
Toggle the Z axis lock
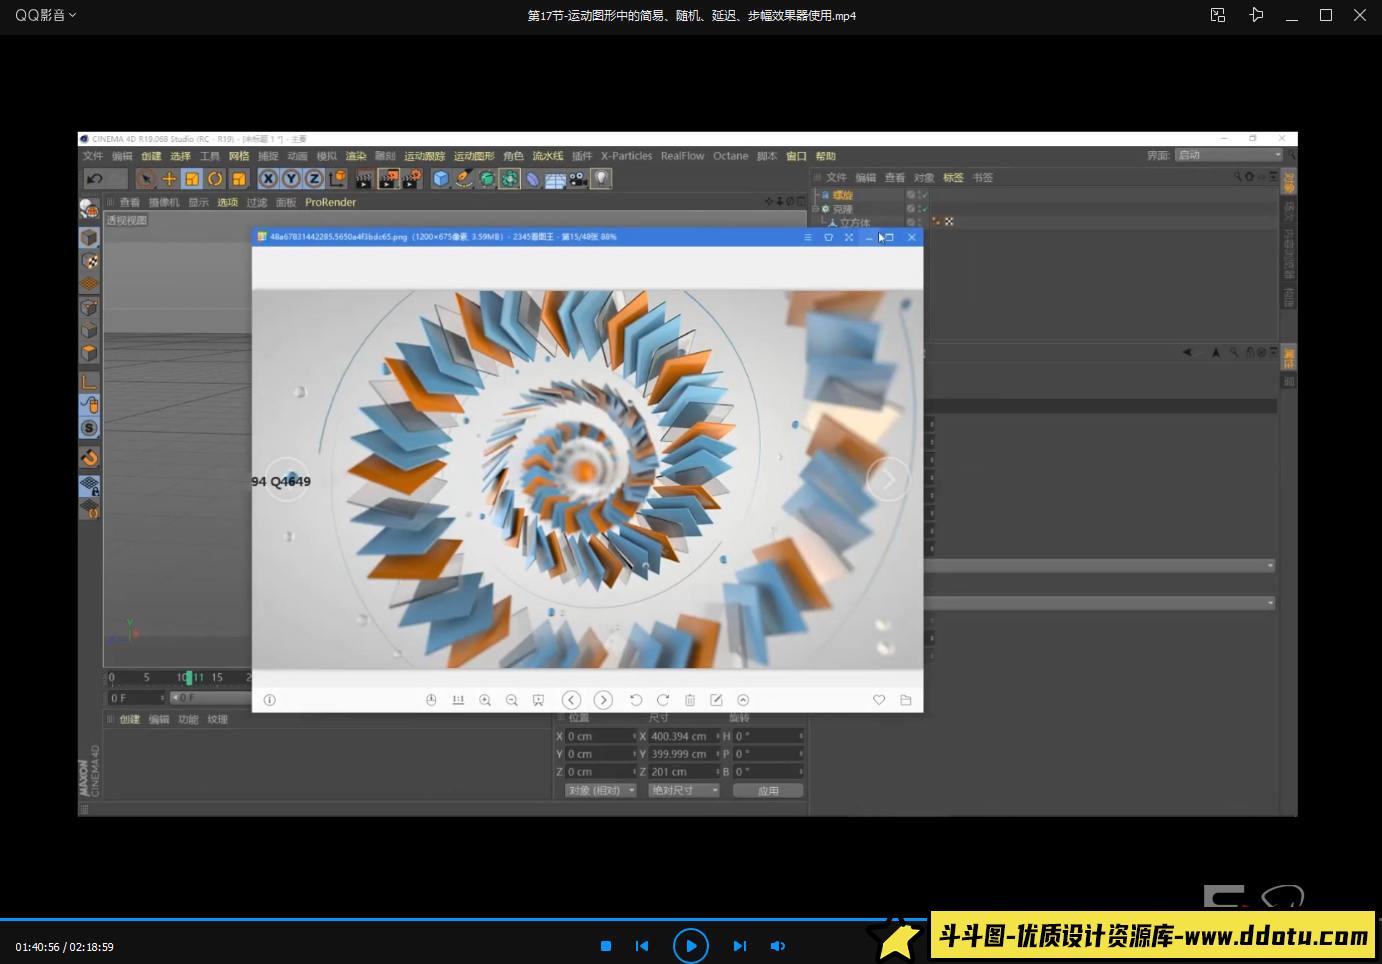314,179
